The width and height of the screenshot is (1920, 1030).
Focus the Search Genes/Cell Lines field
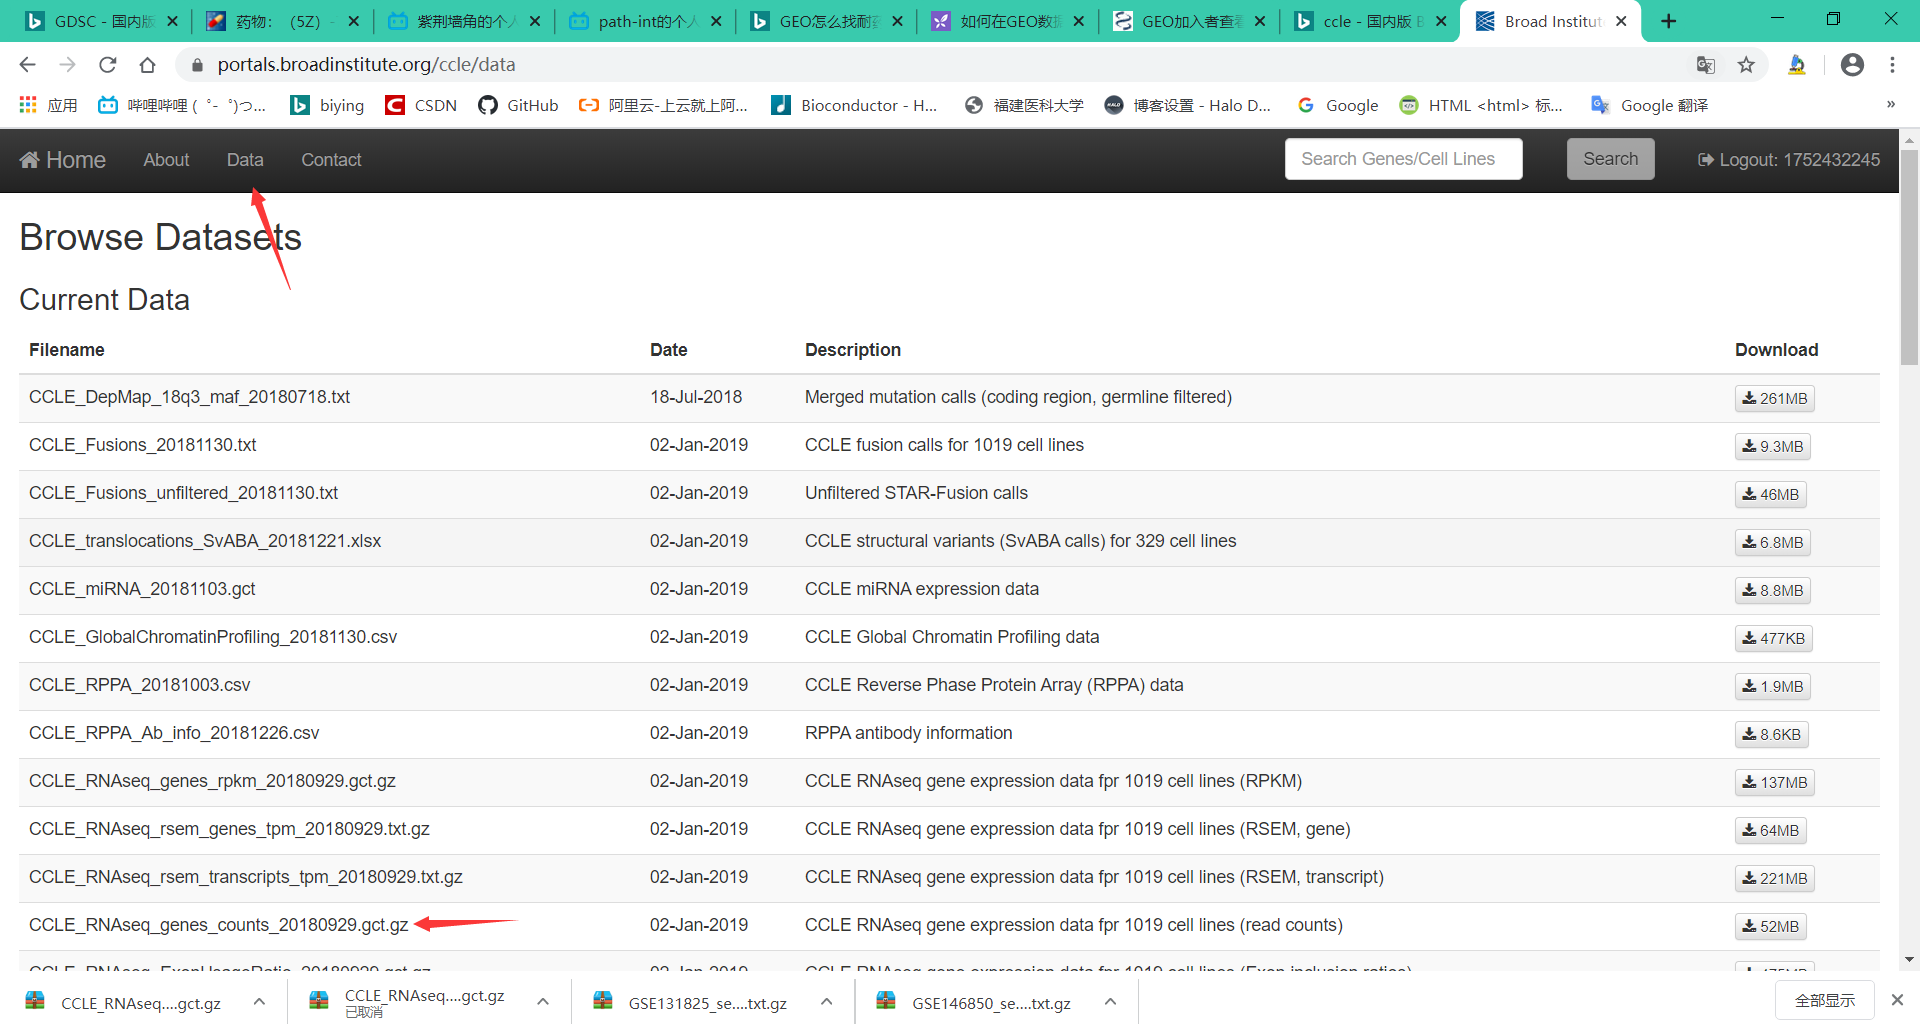(x=1403, y=159)
